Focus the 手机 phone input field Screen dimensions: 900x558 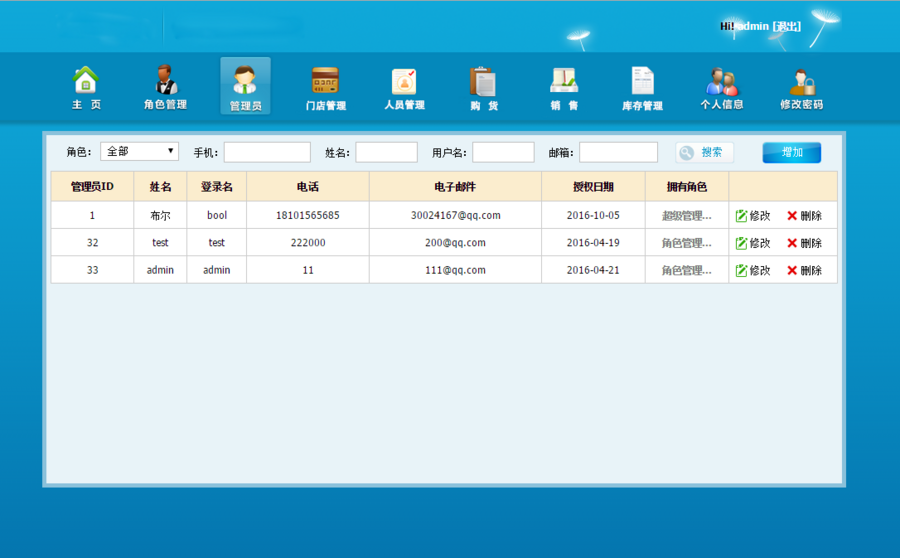267,152
